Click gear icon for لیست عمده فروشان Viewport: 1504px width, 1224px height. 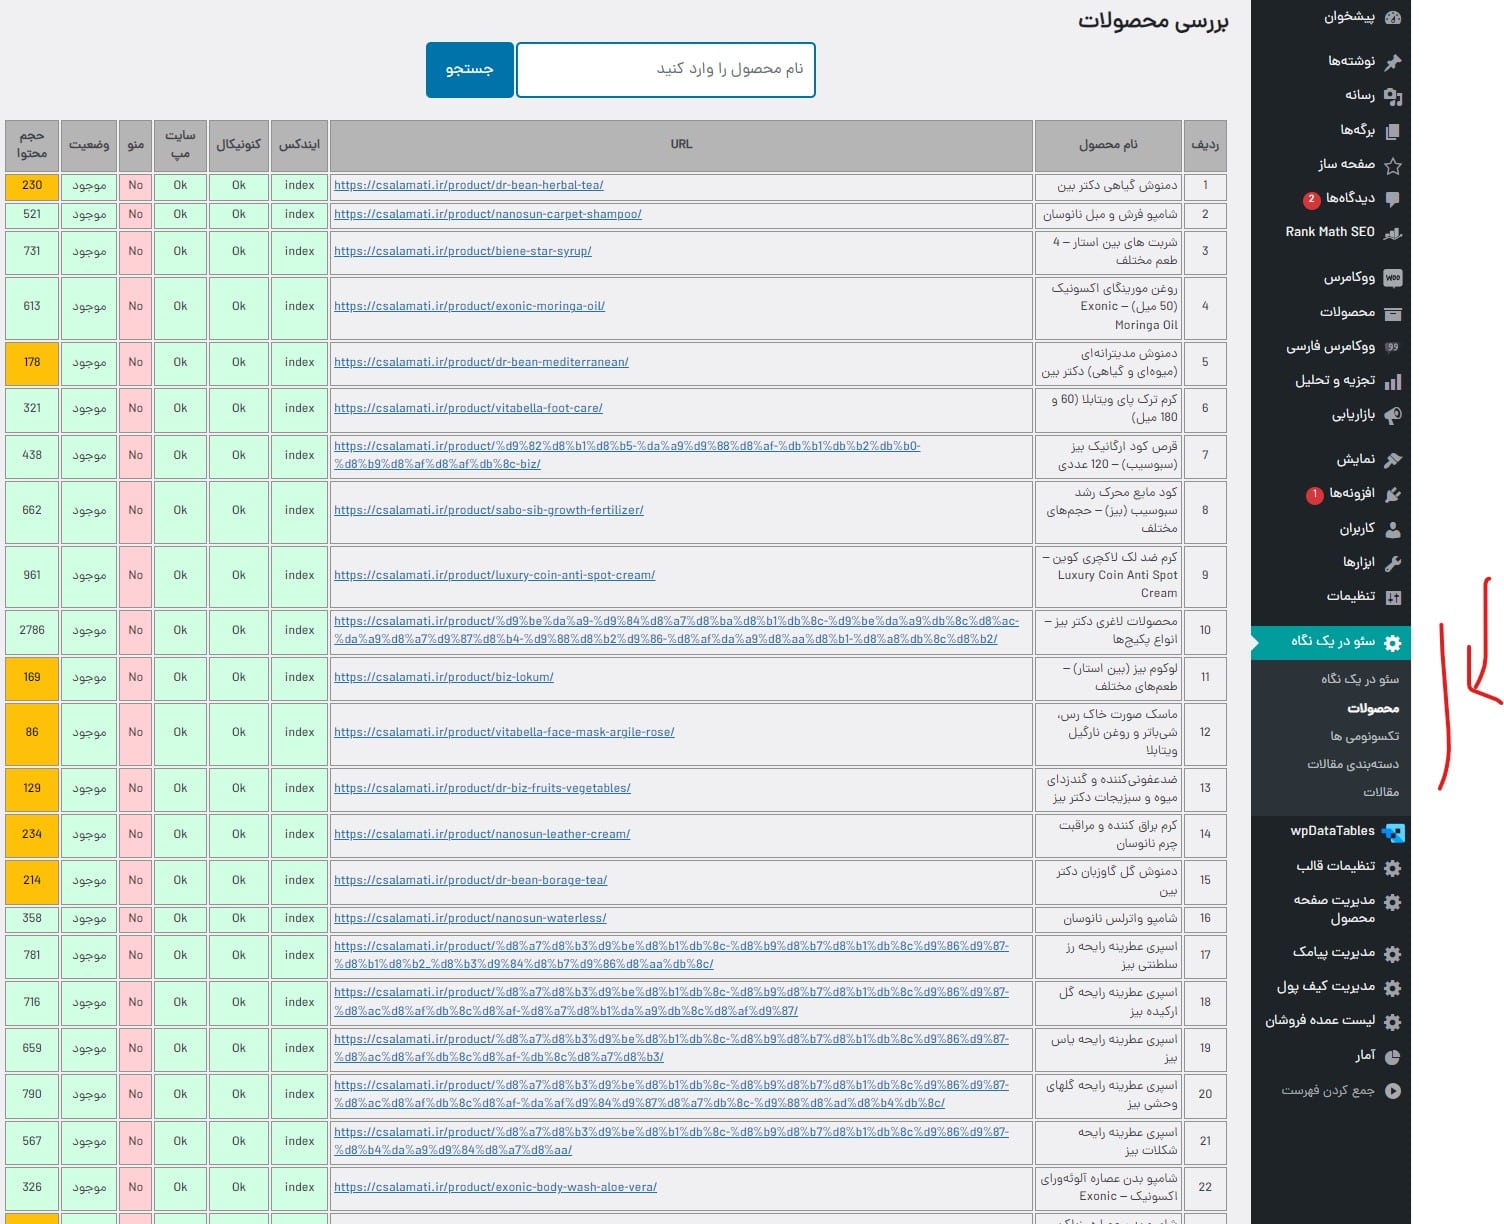1392,1022
